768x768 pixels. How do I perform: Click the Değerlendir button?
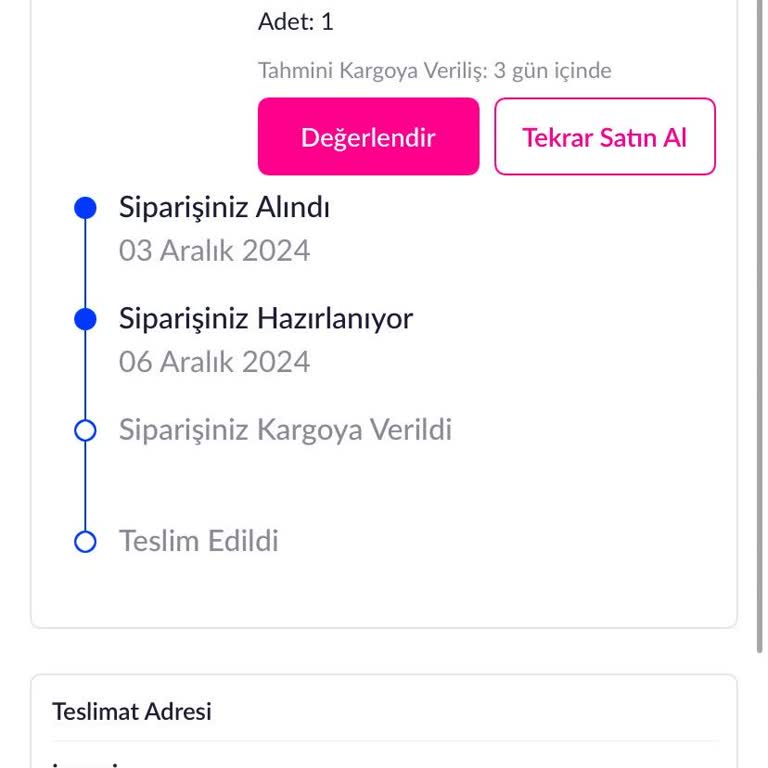(x=368, y=137)
